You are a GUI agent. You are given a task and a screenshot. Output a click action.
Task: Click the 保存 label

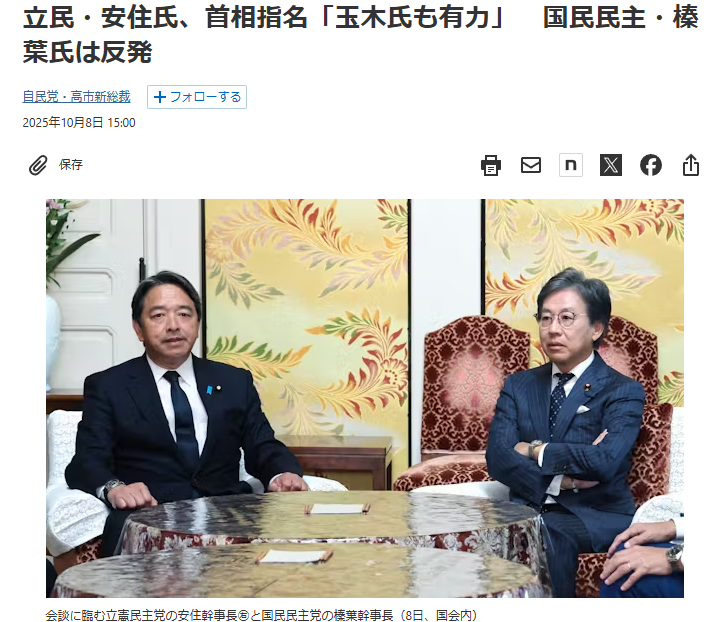point(71,165)
